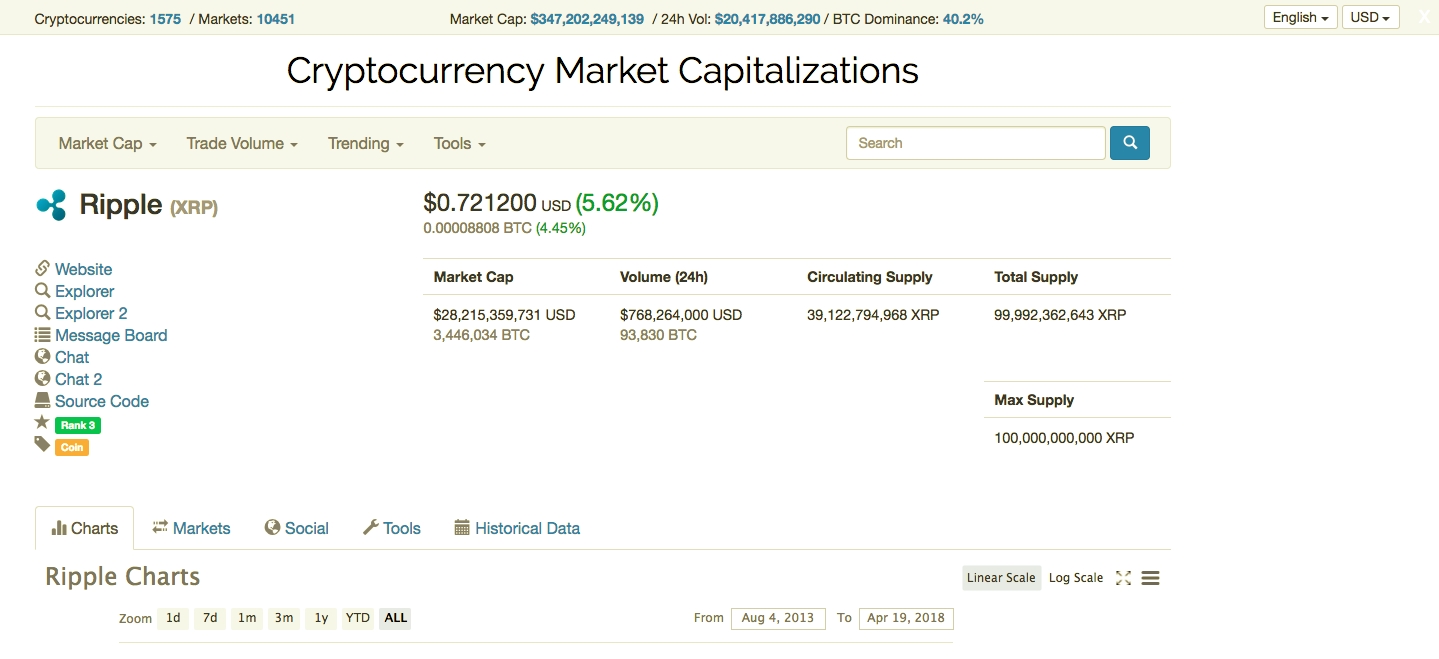Set chart zoom to YTD
The image size is (1439, 659).
pos(358,618)
